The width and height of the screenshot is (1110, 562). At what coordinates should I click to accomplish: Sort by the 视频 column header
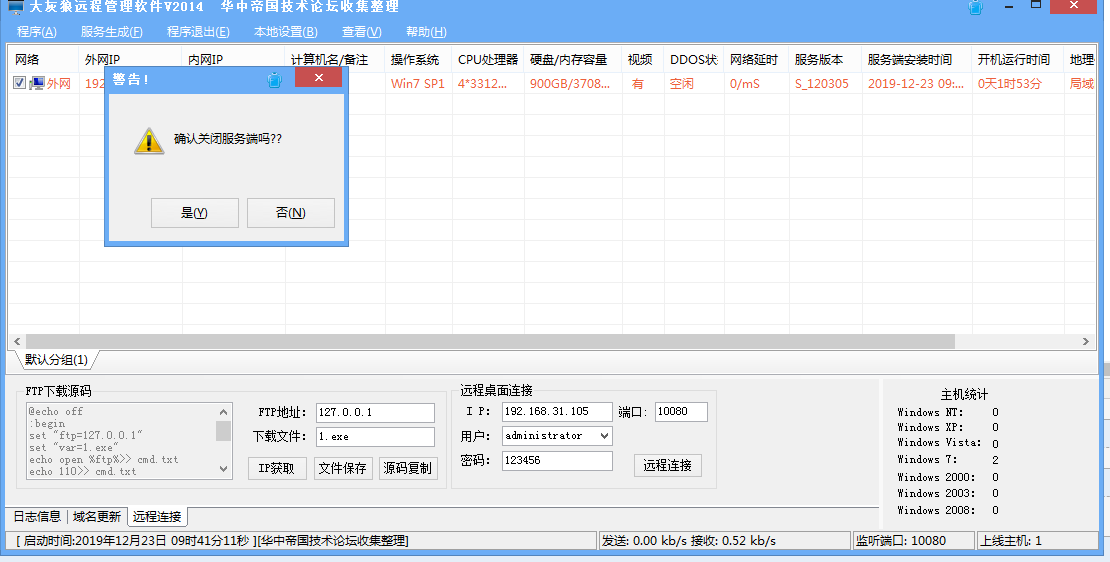(643, 59)
